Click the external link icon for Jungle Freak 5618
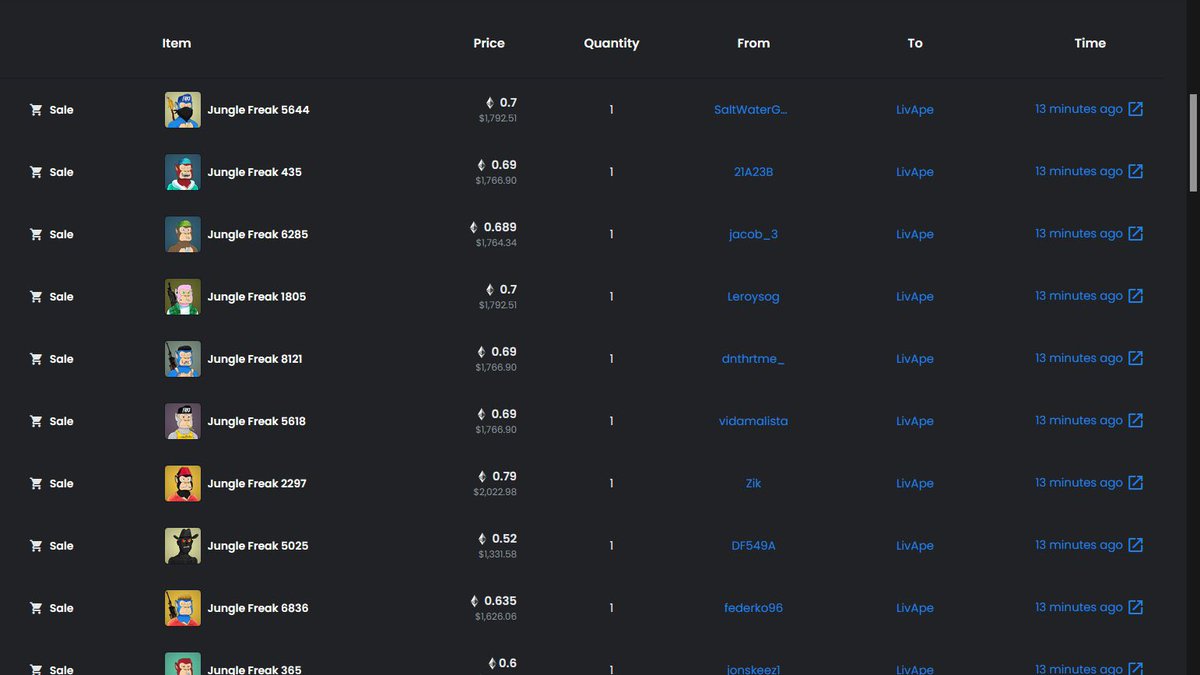Viewport: 1200px width, 675px height. point(1136,420)
